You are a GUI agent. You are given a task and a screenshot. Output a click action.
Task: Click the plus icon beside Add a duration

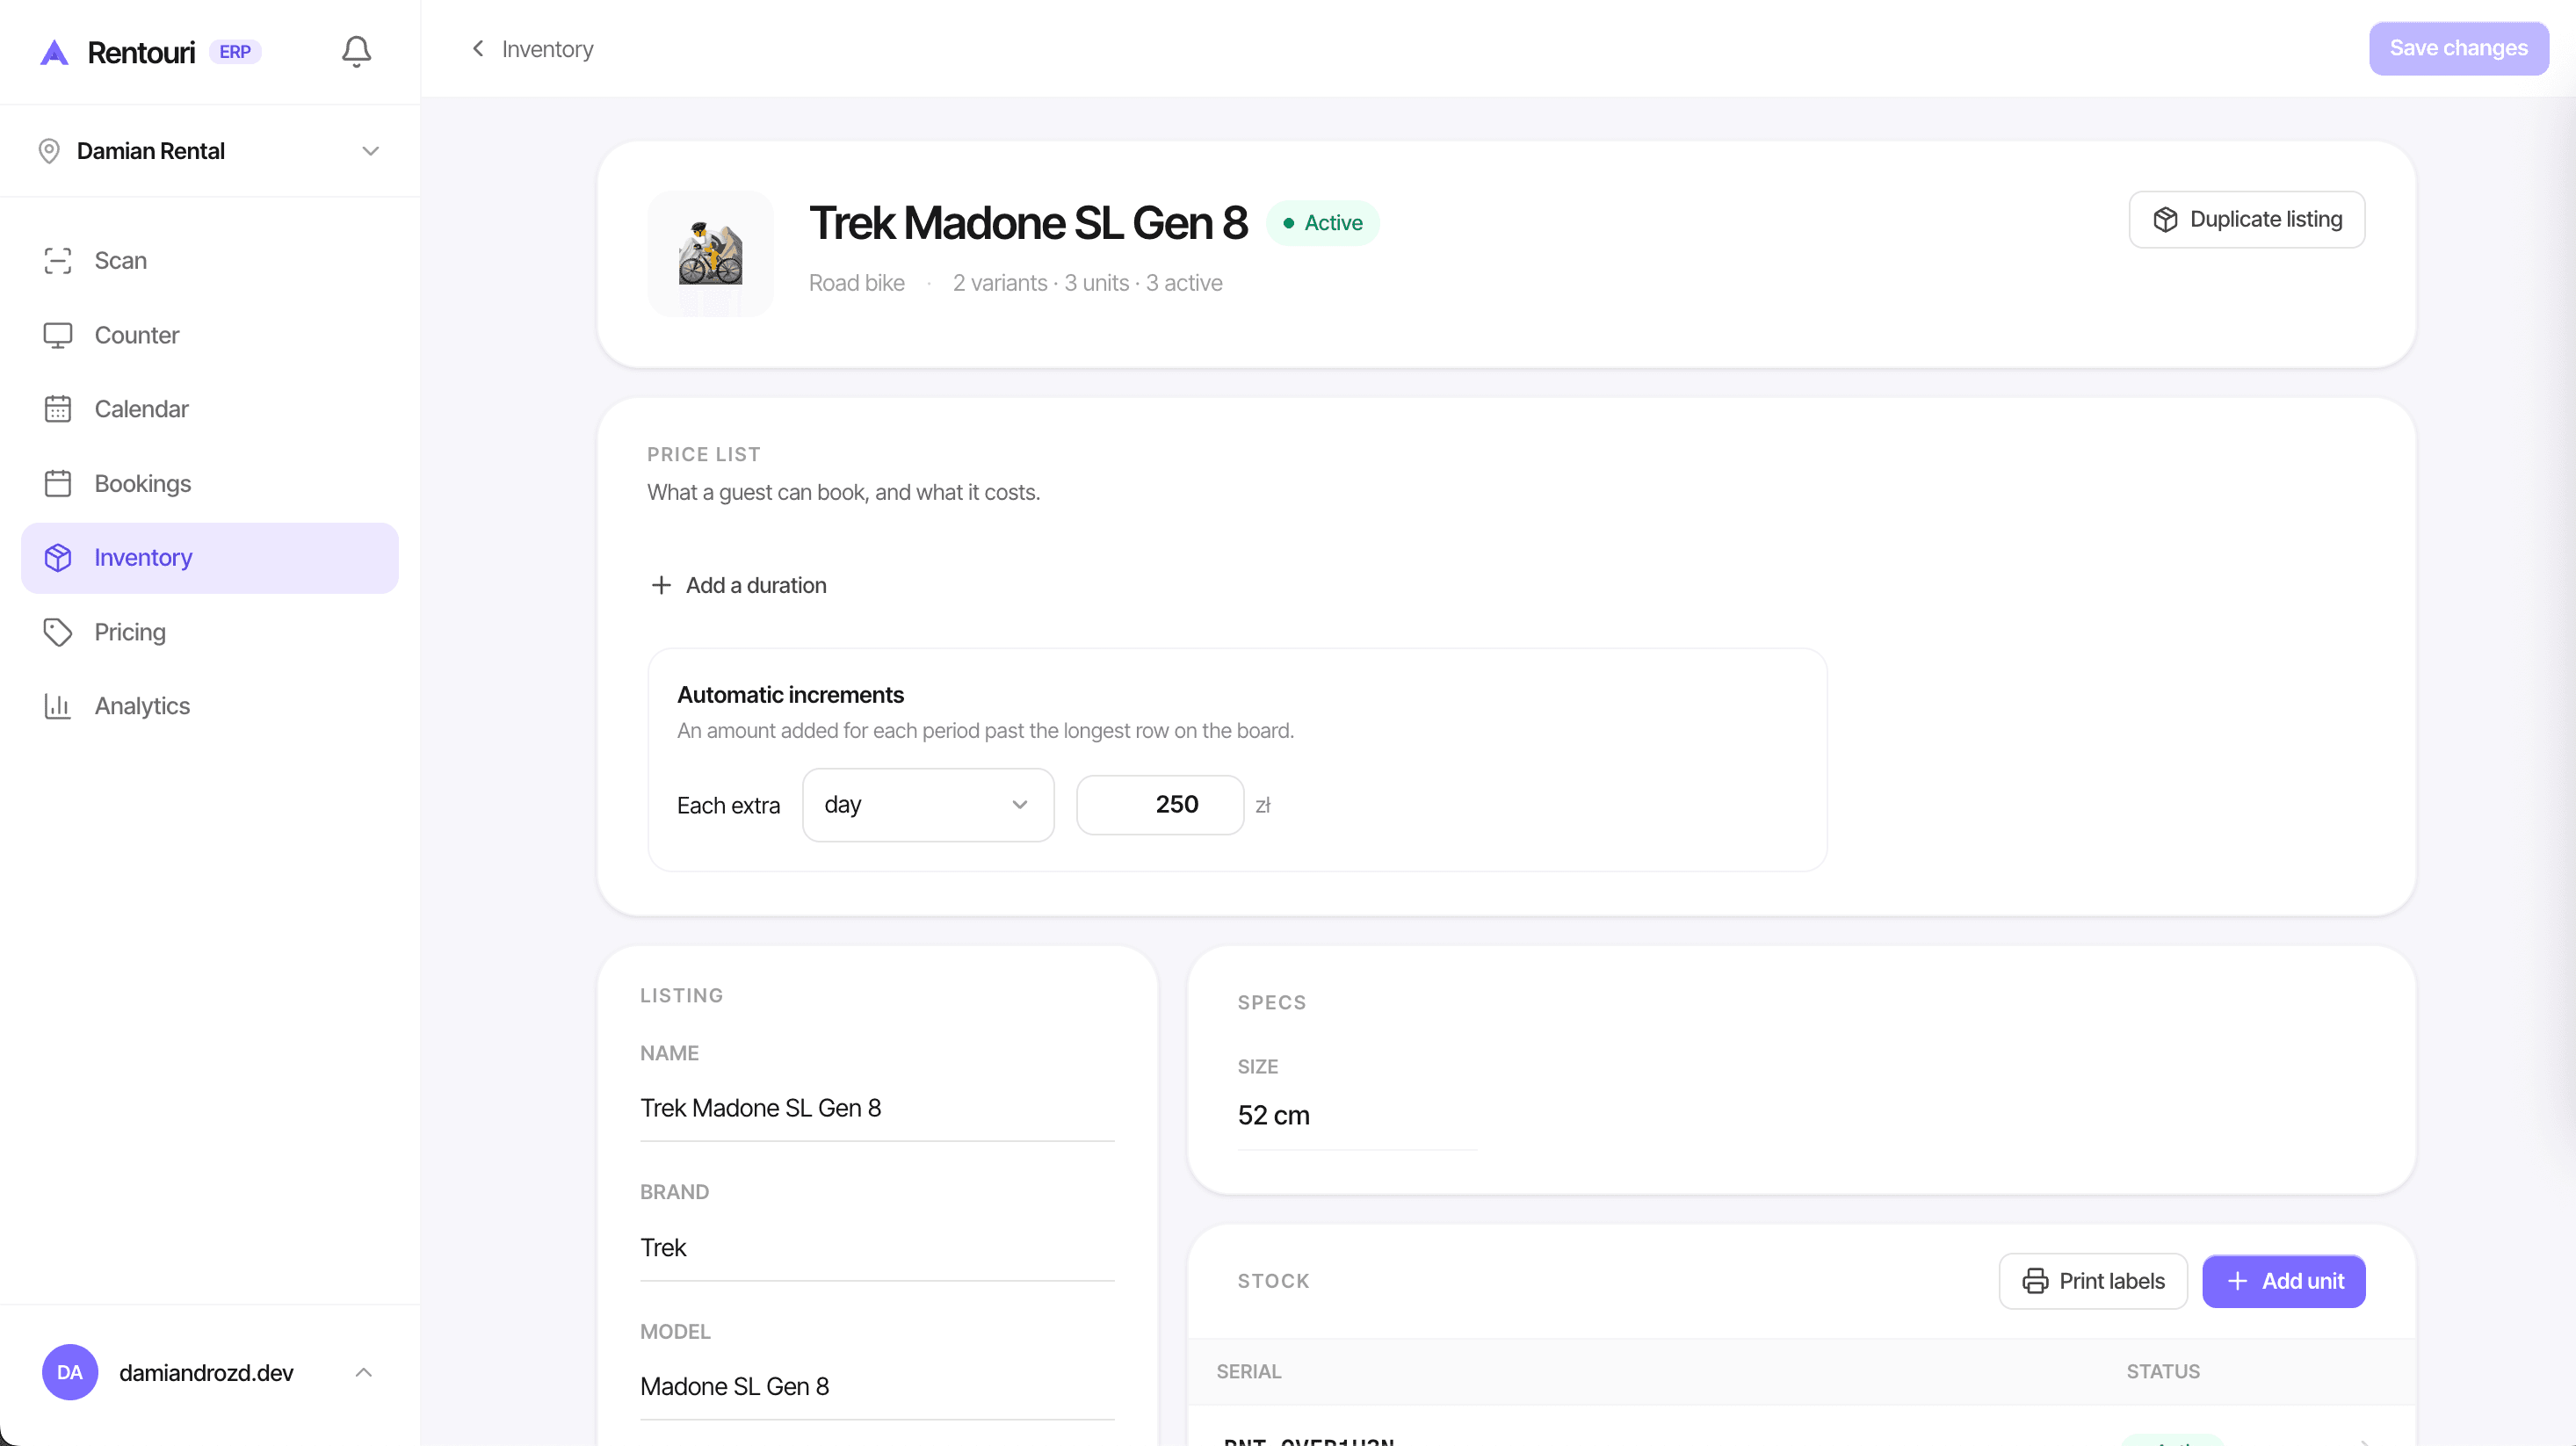tap(661, 585)
